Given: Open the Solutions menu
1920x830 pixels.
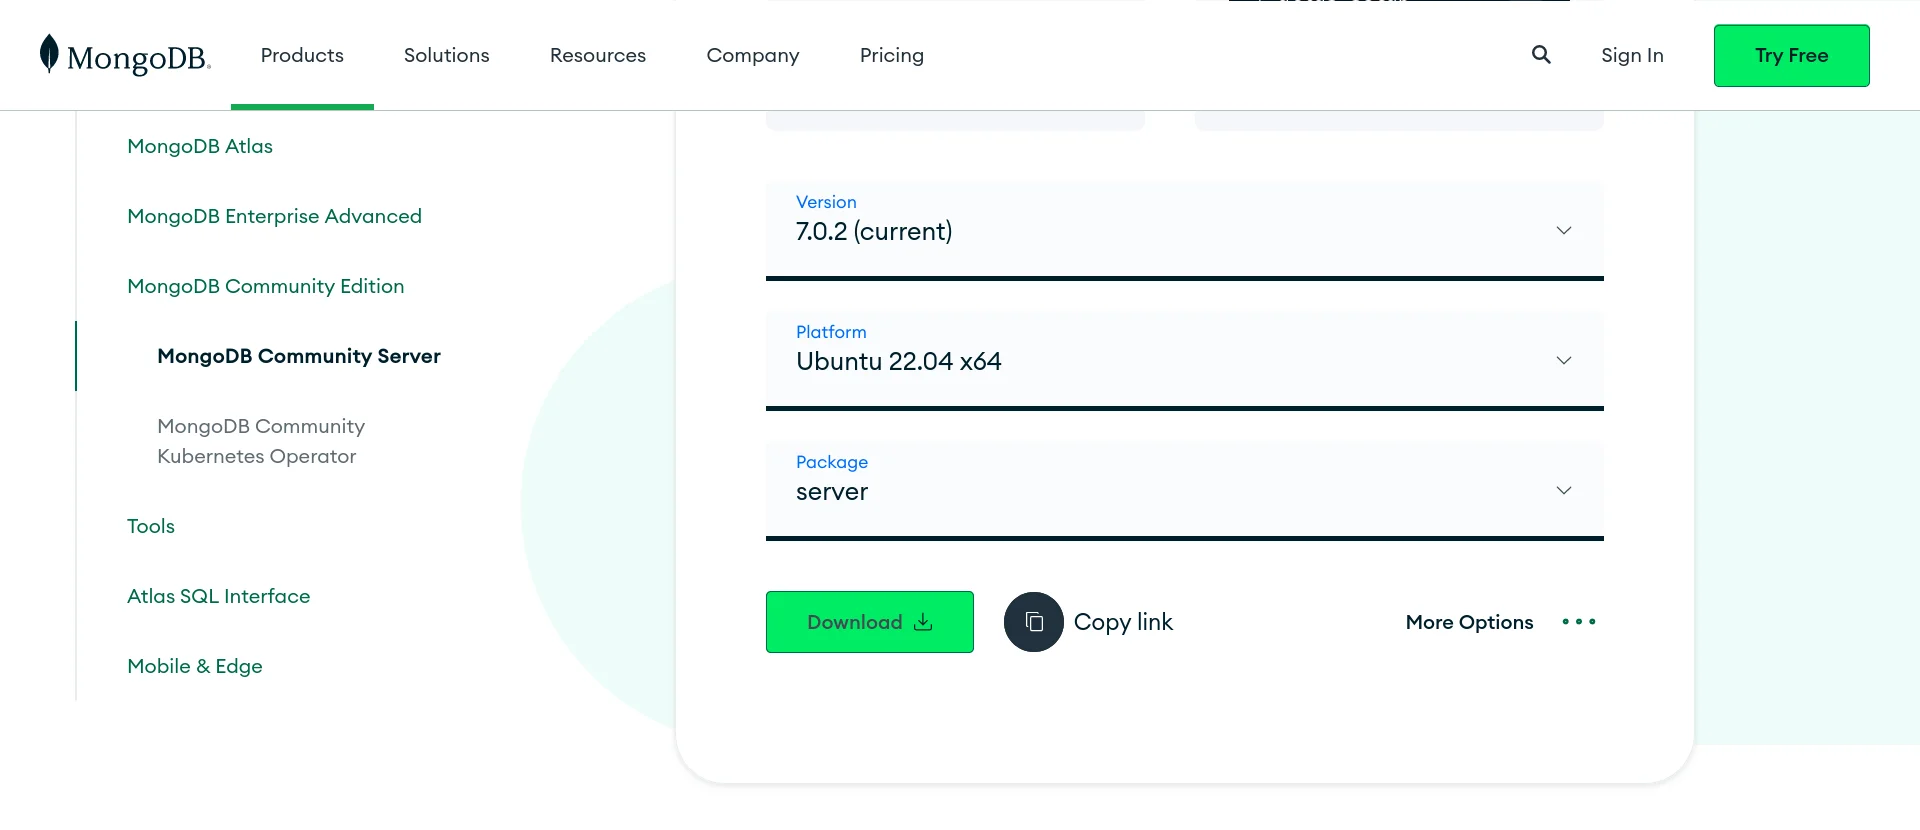Looking at the screenshot, I should 447,55.
